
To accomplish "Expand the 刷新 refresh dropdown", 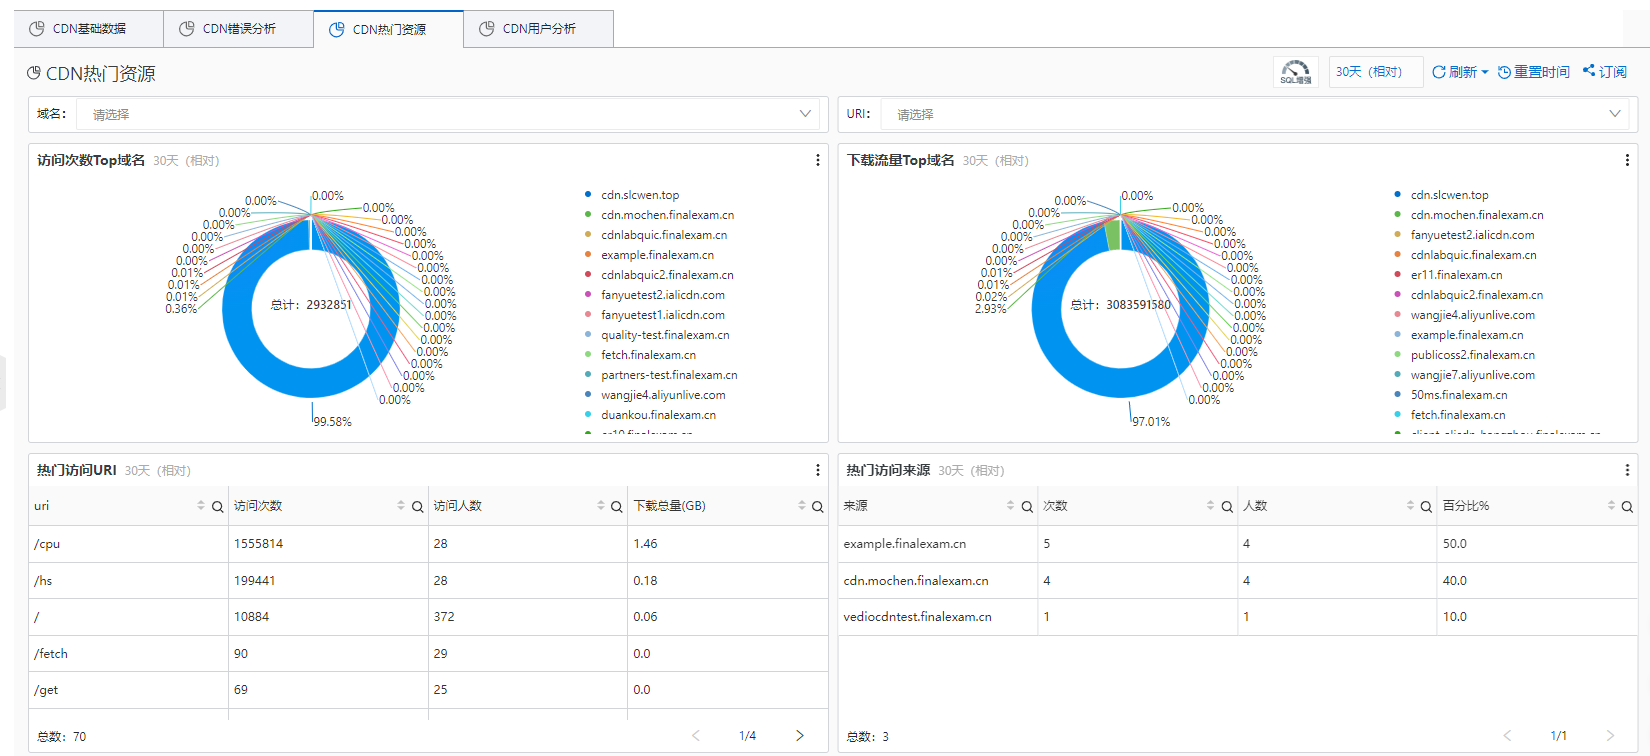I will coord(1460,72).
